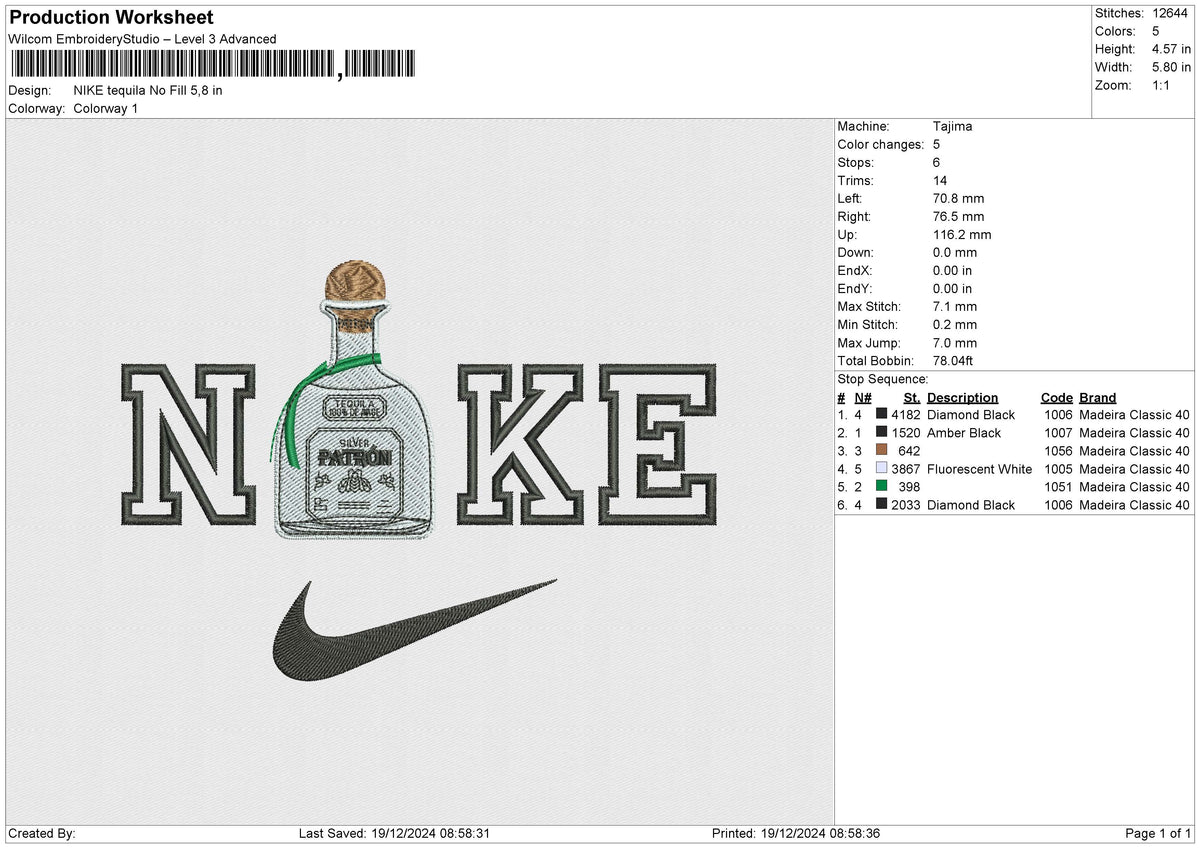Click the Left value "70.8 mm"

pyautogui.click(x=958, y=198)
